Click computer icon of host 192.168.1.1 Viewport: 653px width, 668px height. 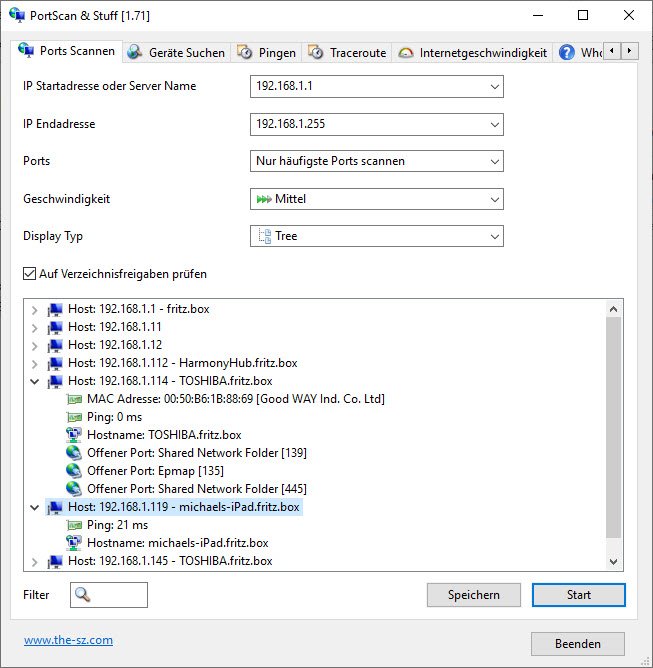pos(55,310)
